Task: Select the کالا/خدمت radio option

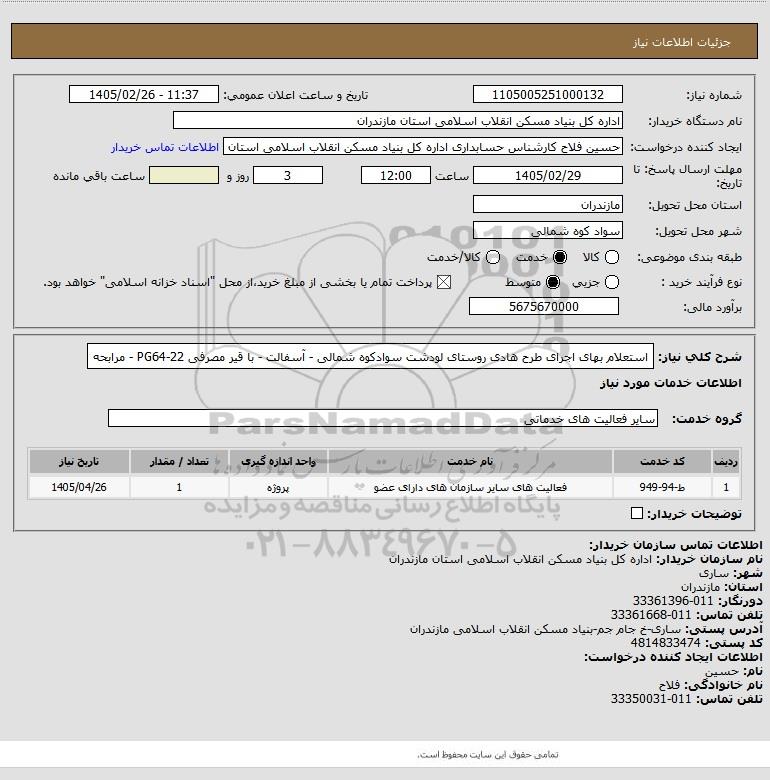Action: pyautogui.click(x=493, y=257)
